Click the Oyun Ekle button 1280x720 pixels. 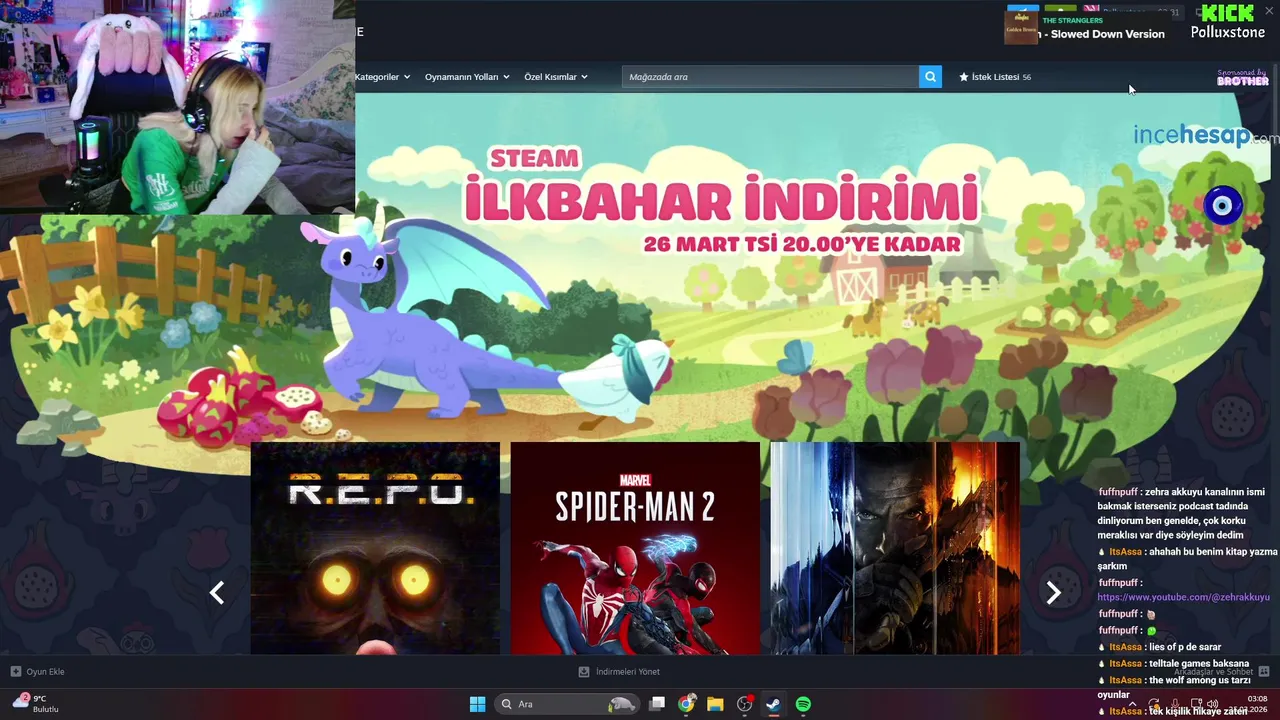tap(37, 672)
